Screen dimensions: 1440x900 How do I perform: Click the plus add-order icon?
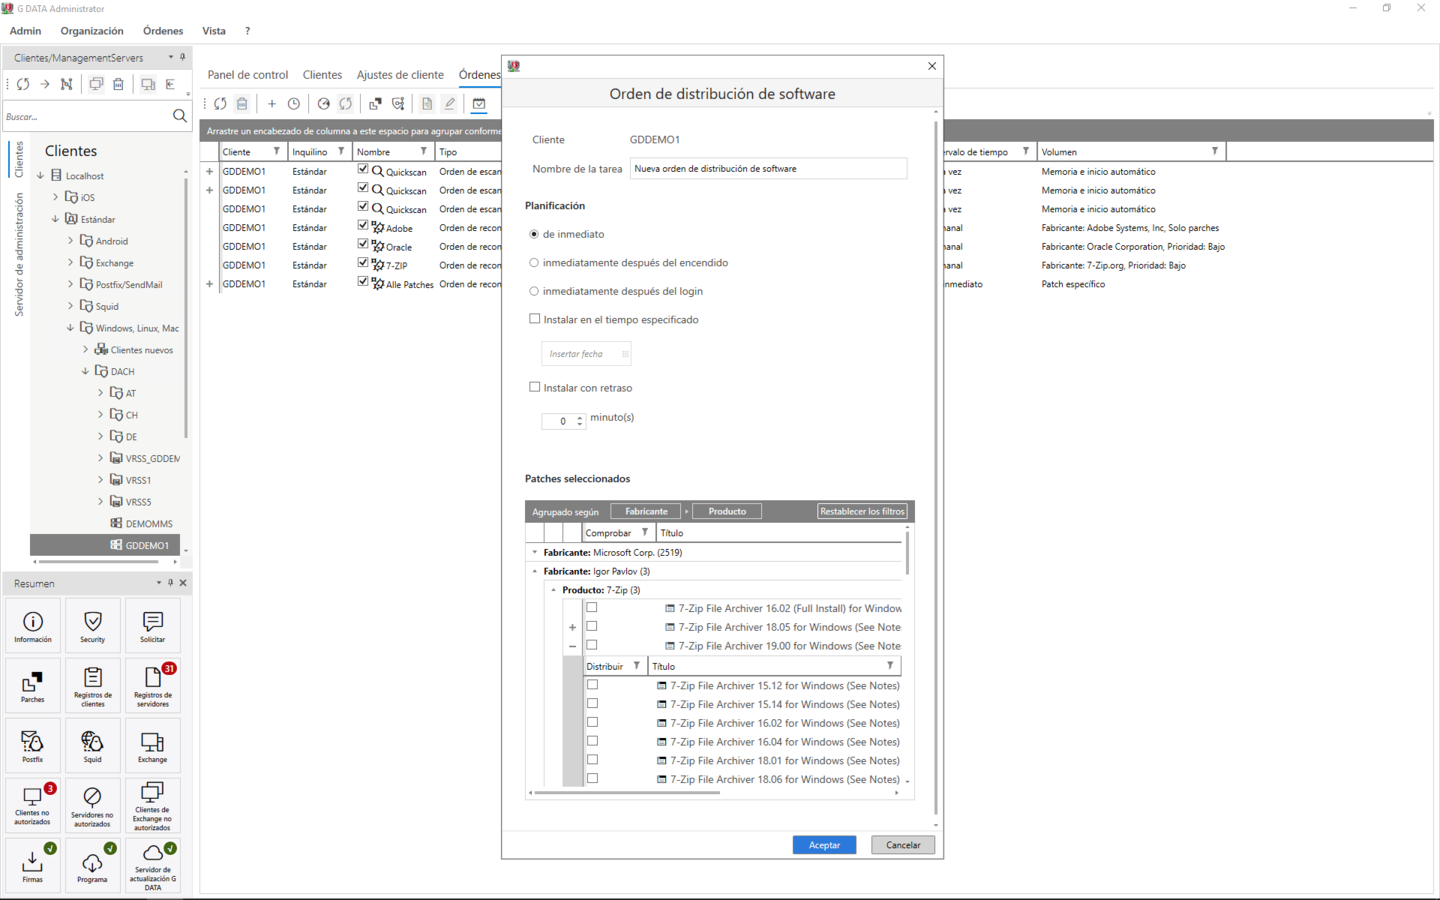pyautogui.click(x=271, y=103)
